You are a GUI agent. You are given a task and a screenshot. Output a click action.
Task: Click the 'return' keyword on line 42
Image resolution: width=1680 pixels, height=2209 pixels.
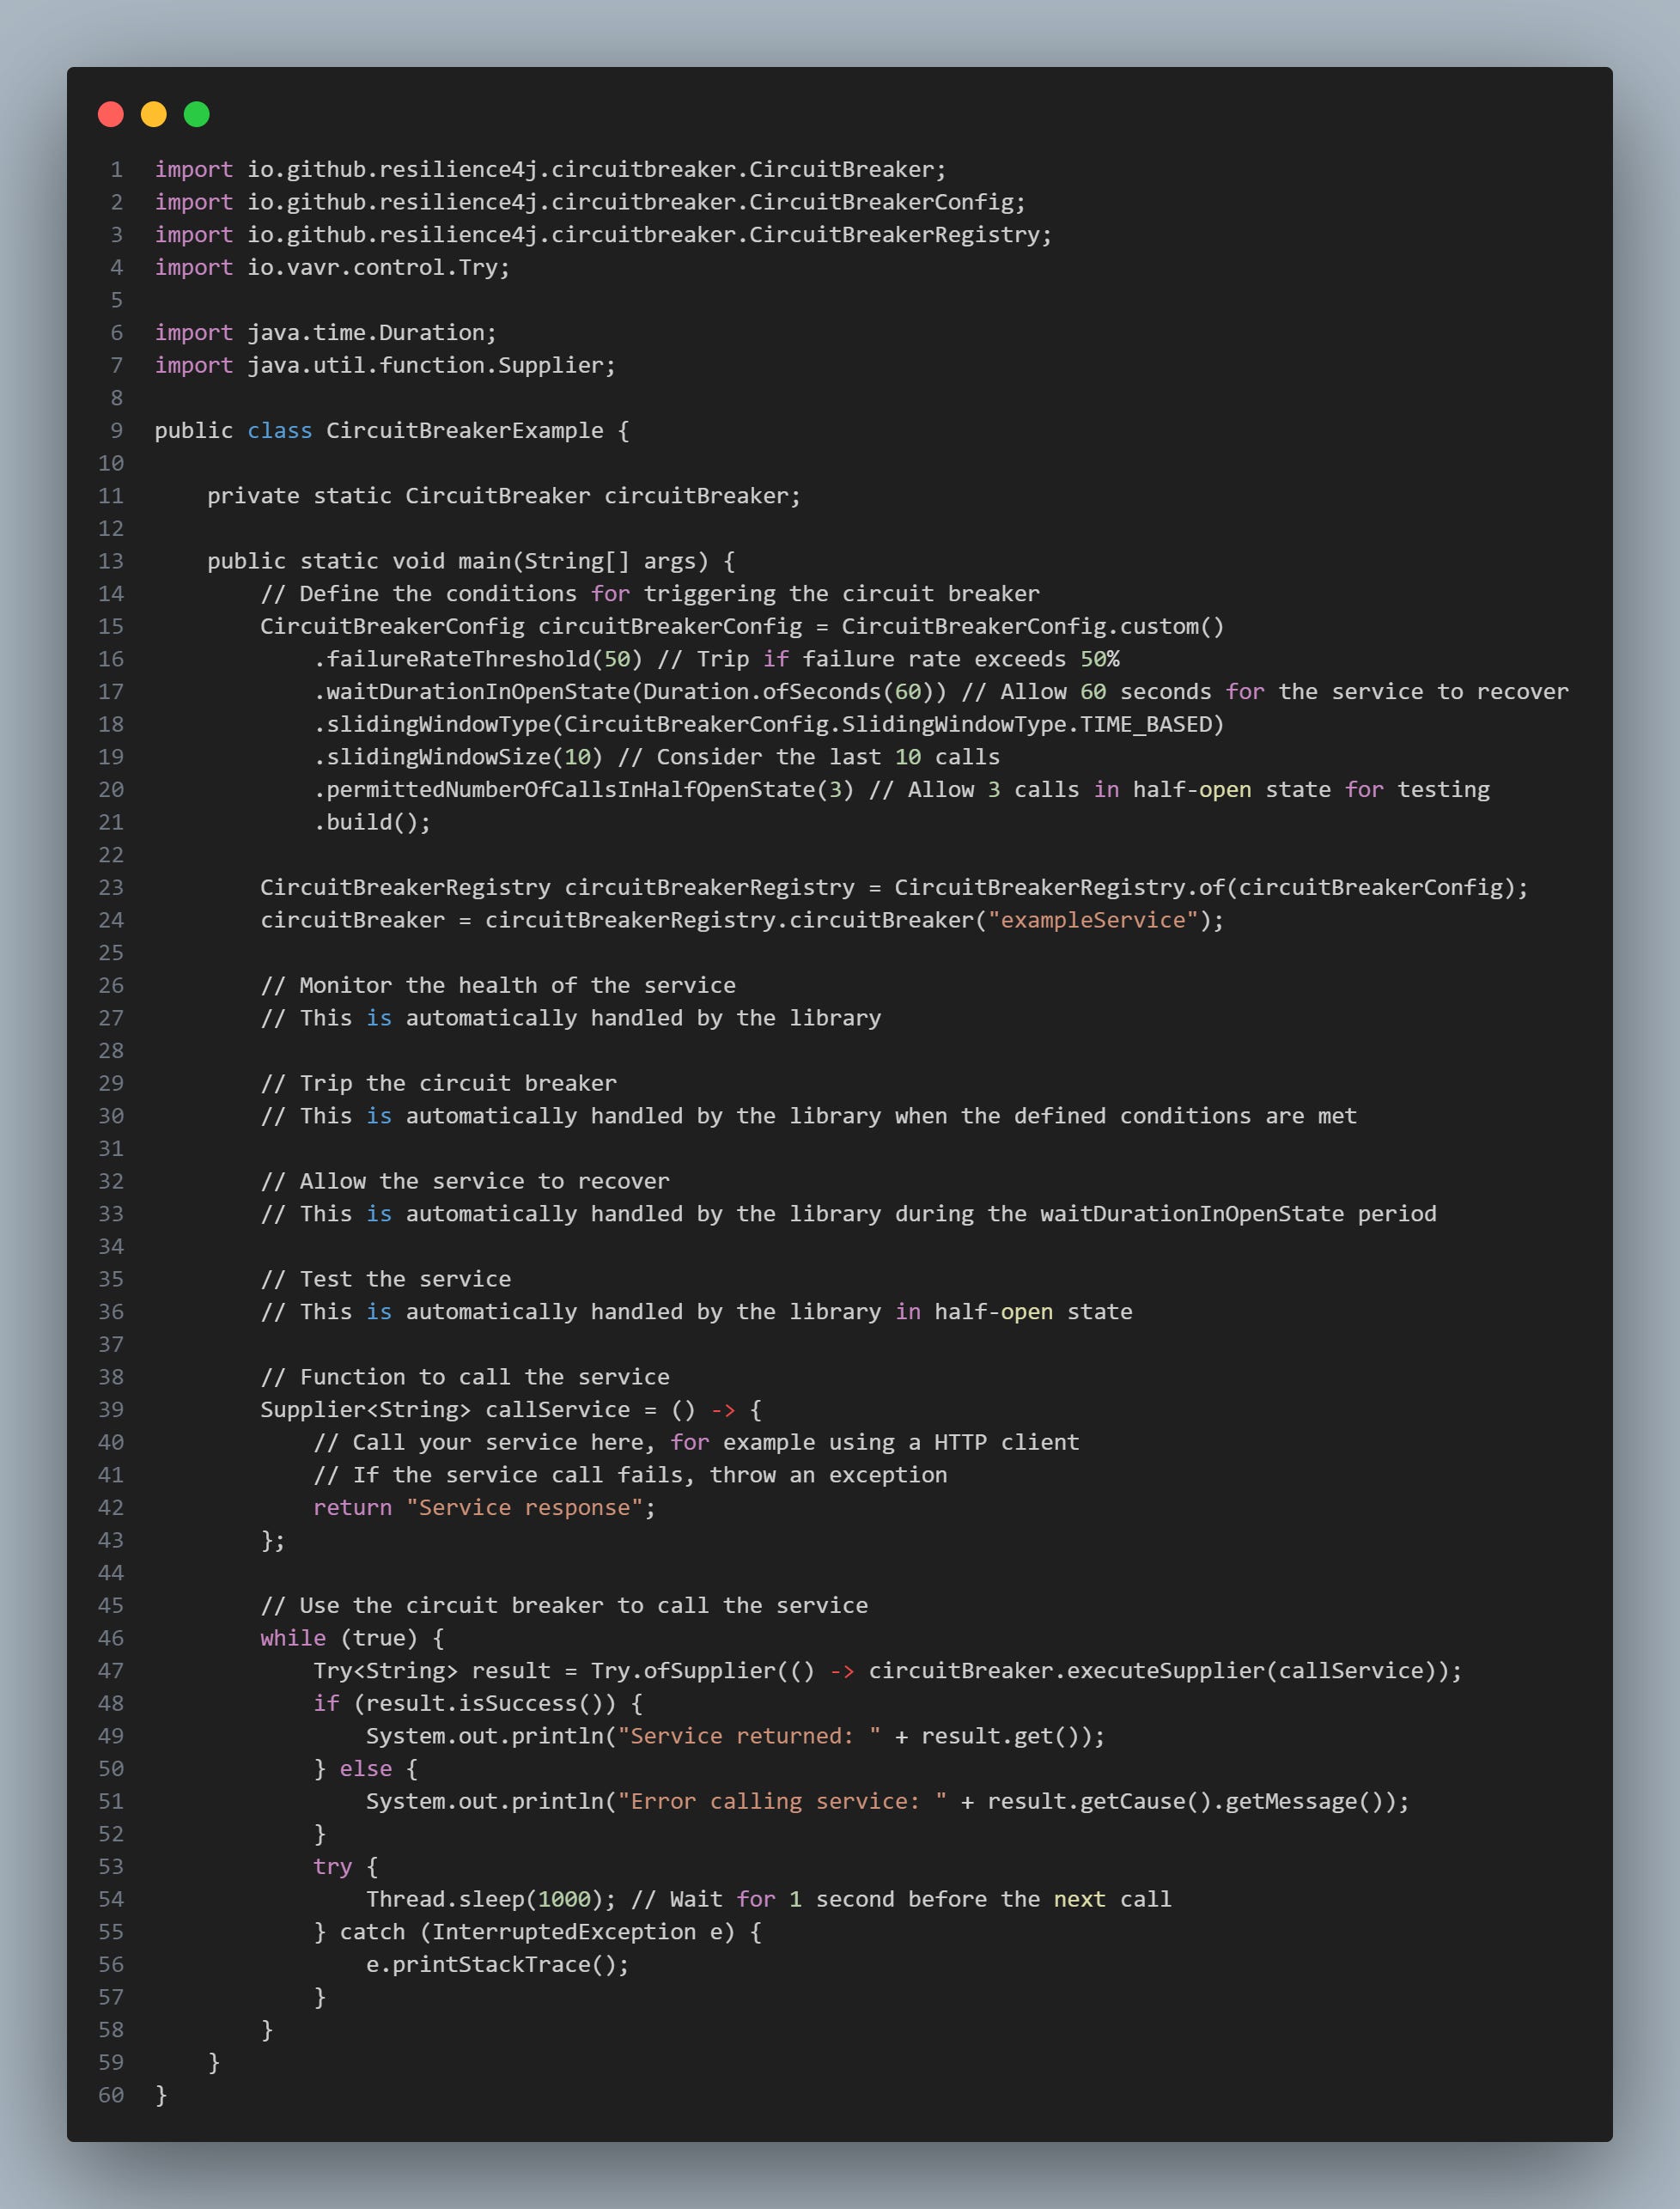pos(352,1508)
